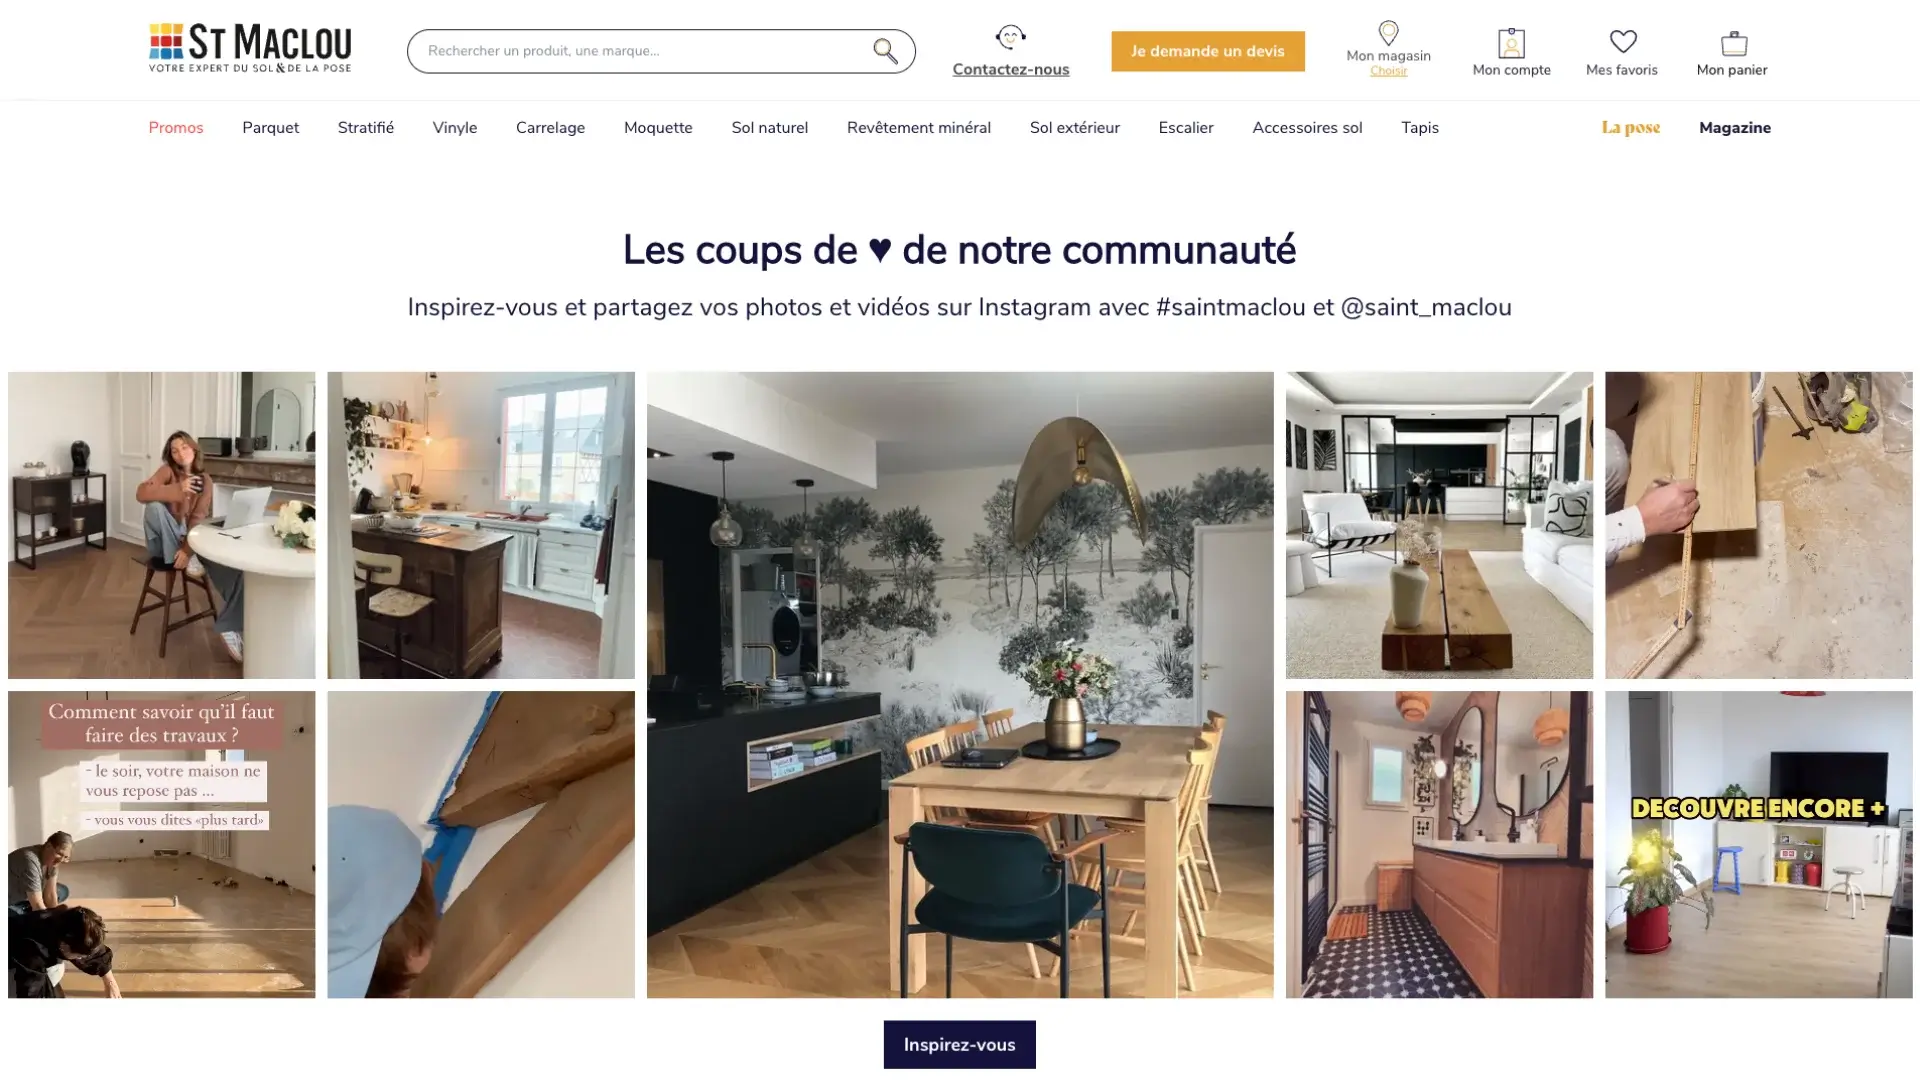Open La pose link

coord(1630,128)
